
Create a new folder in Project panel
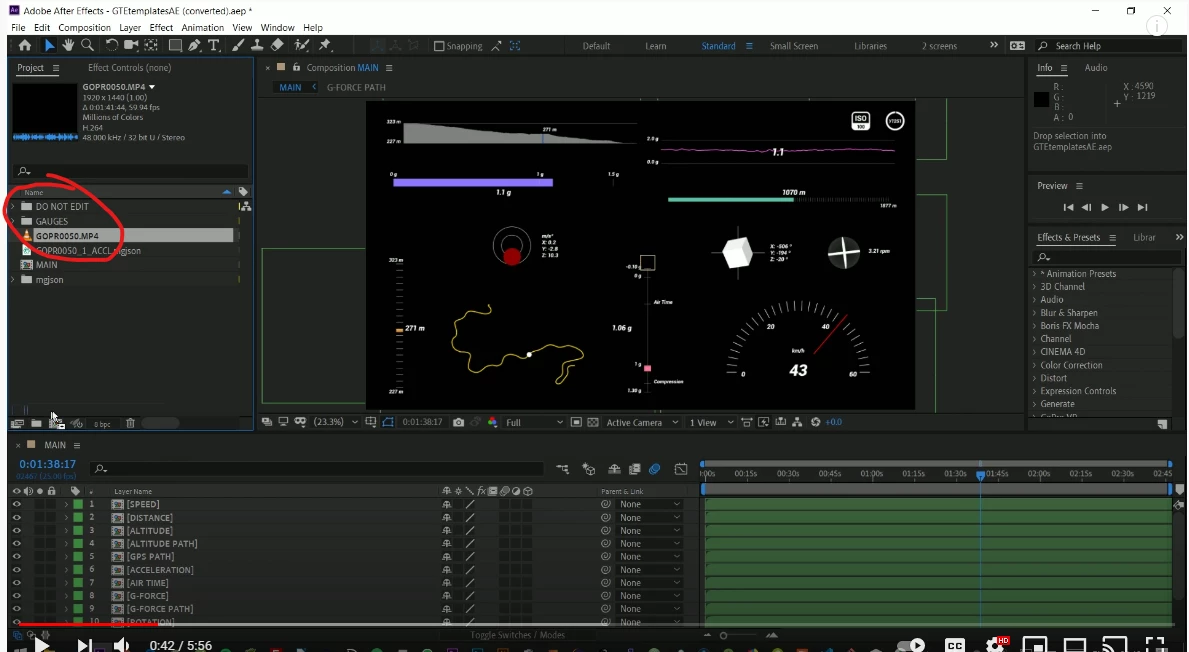click(36, 423)
